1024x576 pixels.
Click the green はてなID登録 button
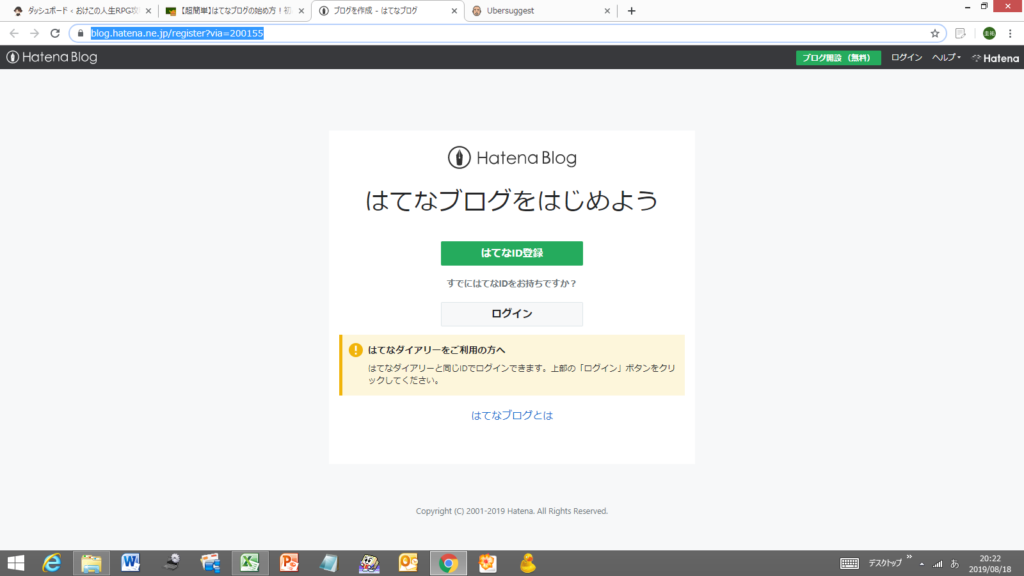[x=512, y=253]
